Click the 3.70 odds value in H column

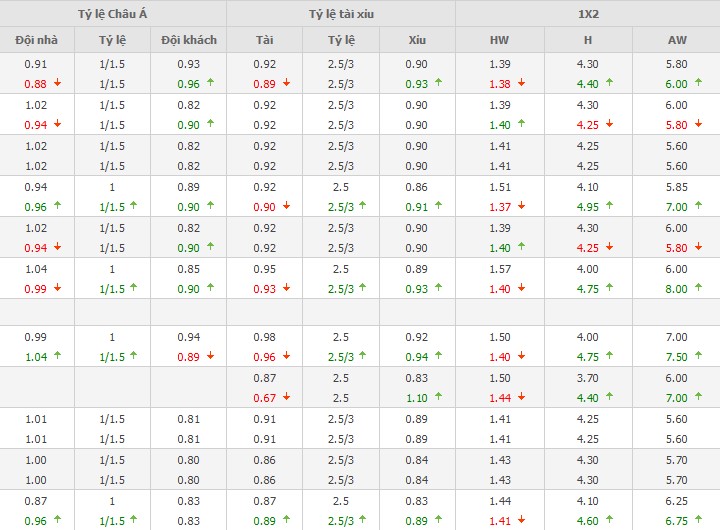pyautogui.click(x=587, y=377)
